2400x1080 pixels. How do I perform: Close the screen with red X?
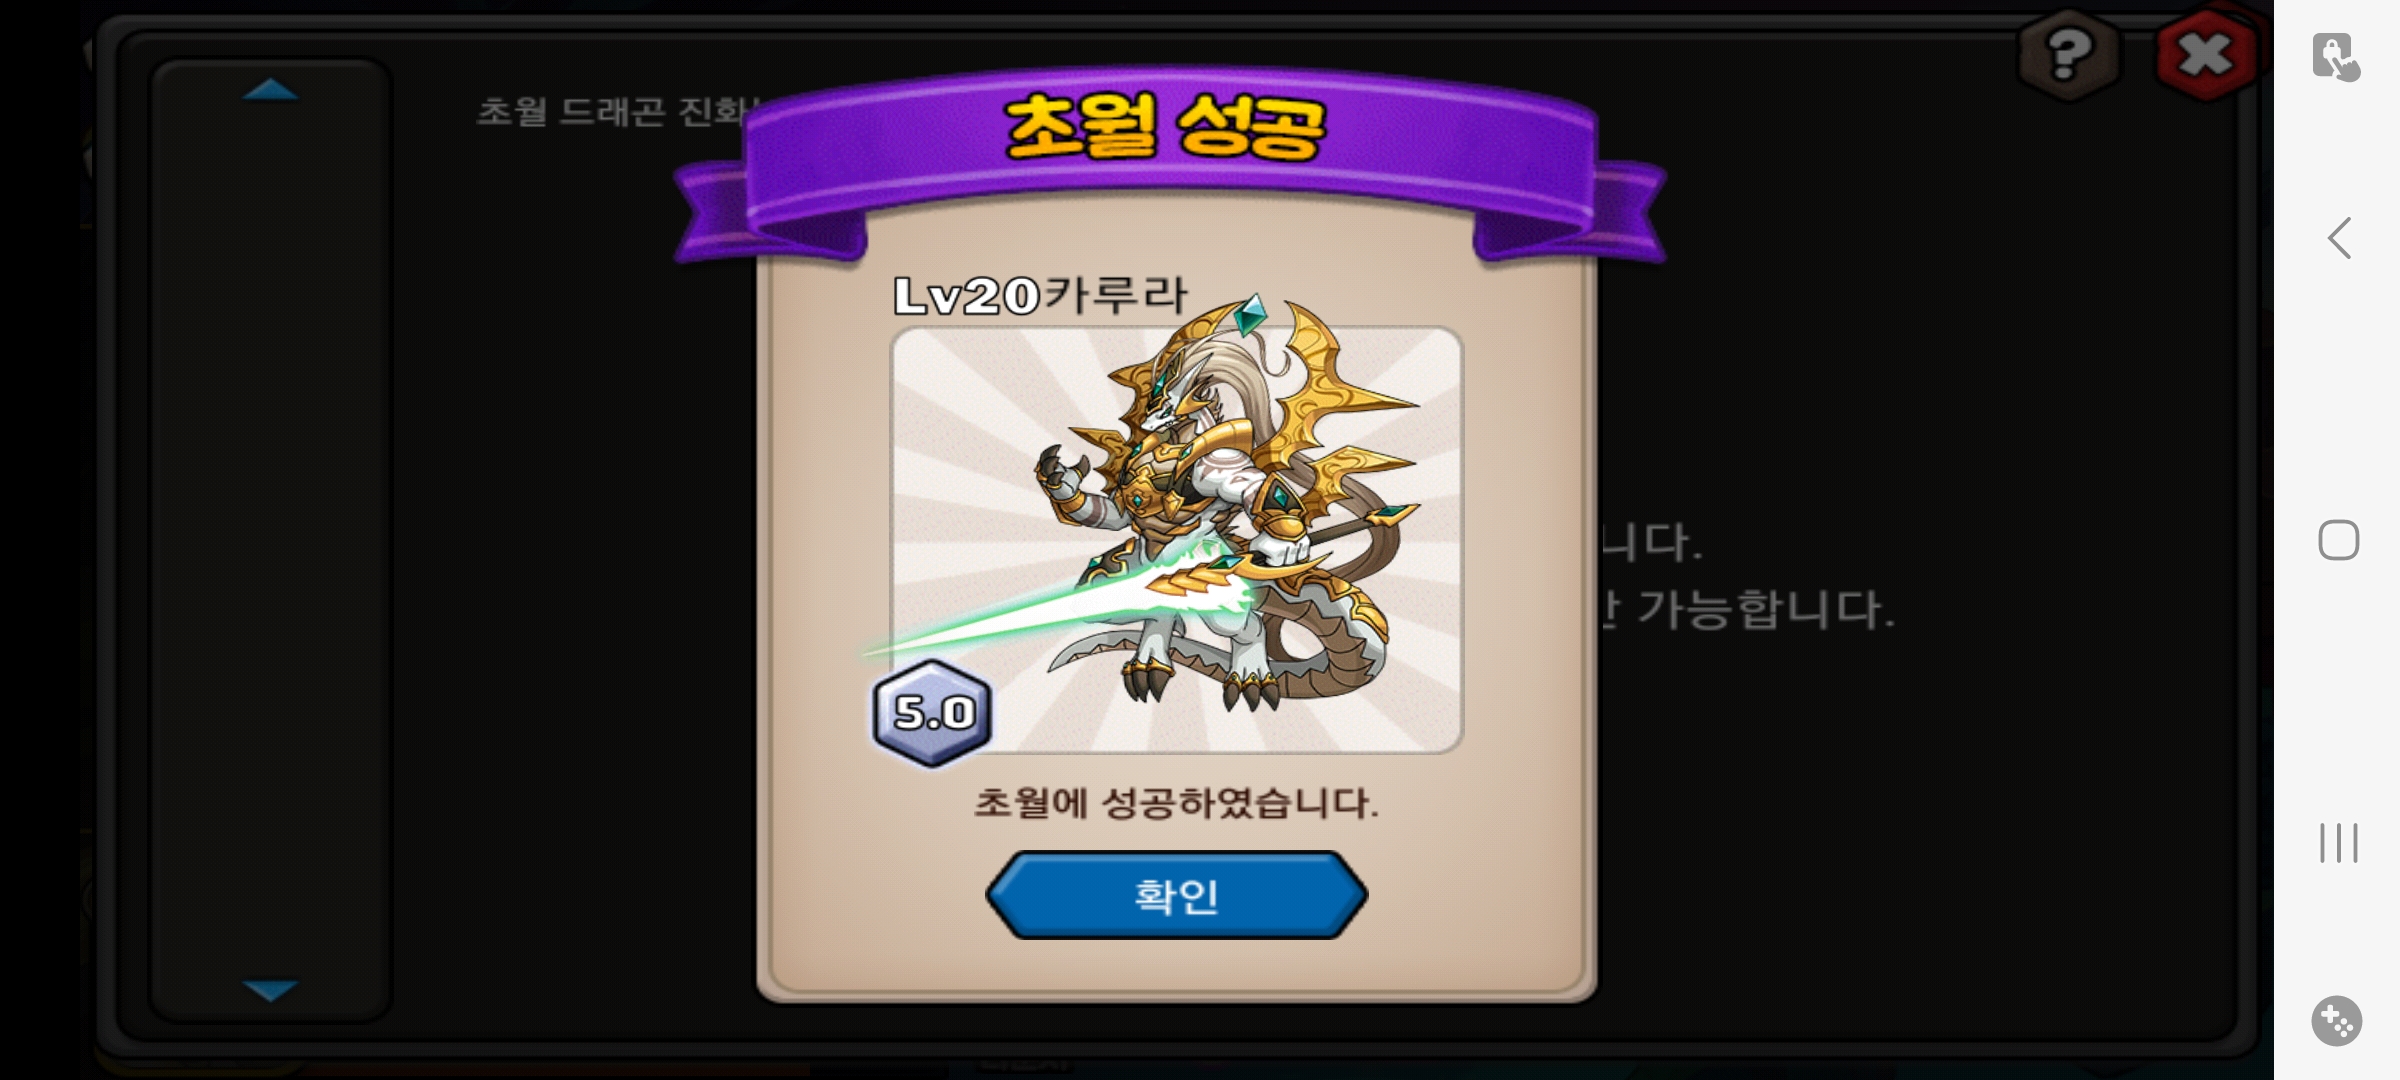(x=2206, y=54)
